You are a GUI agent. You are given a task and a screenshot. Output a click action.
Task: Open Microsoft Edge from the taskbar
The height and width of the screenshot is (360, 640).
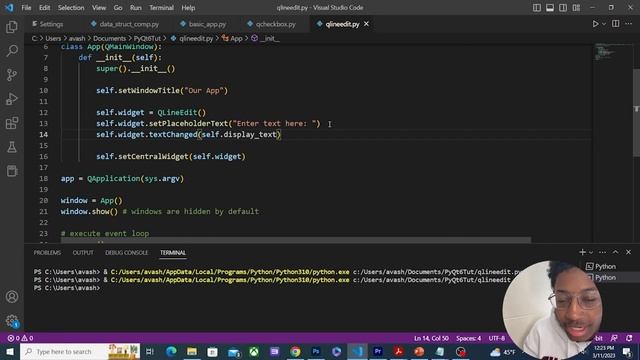[x=171, y=351]
